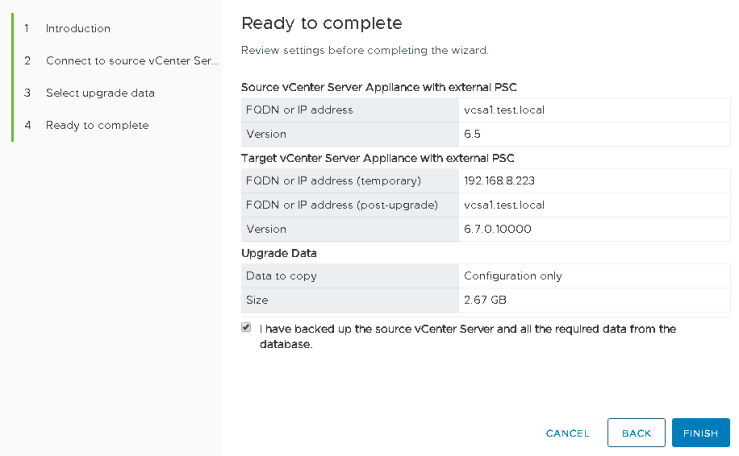Click the Finish button

tap(700, 433)
